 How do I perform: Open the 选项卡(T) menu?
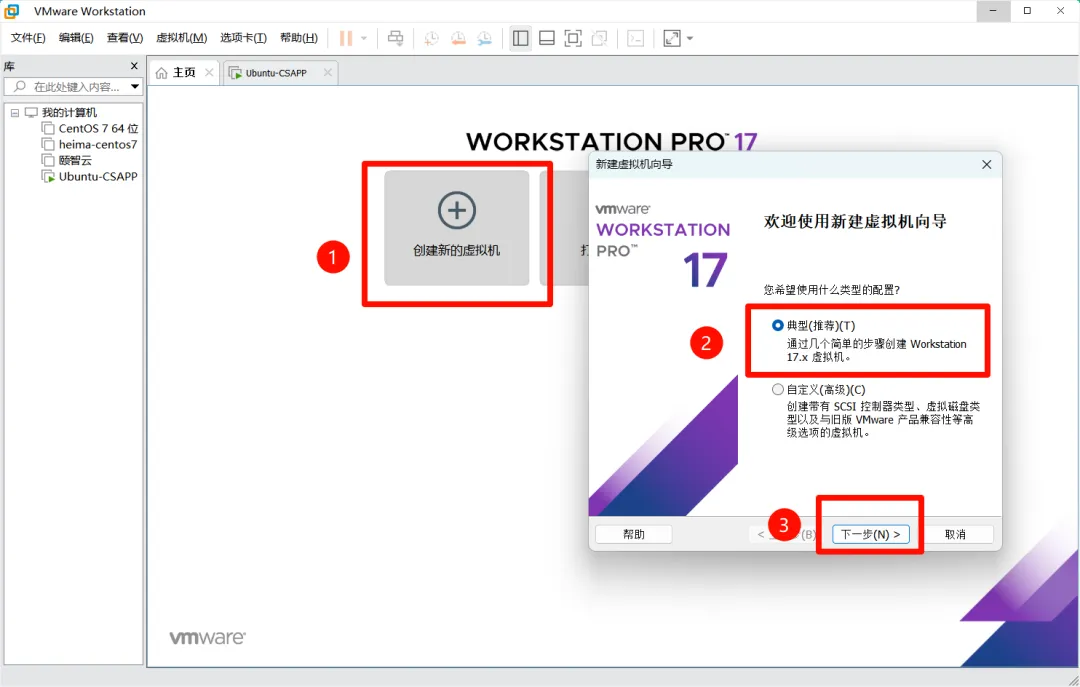coord(243,38)
